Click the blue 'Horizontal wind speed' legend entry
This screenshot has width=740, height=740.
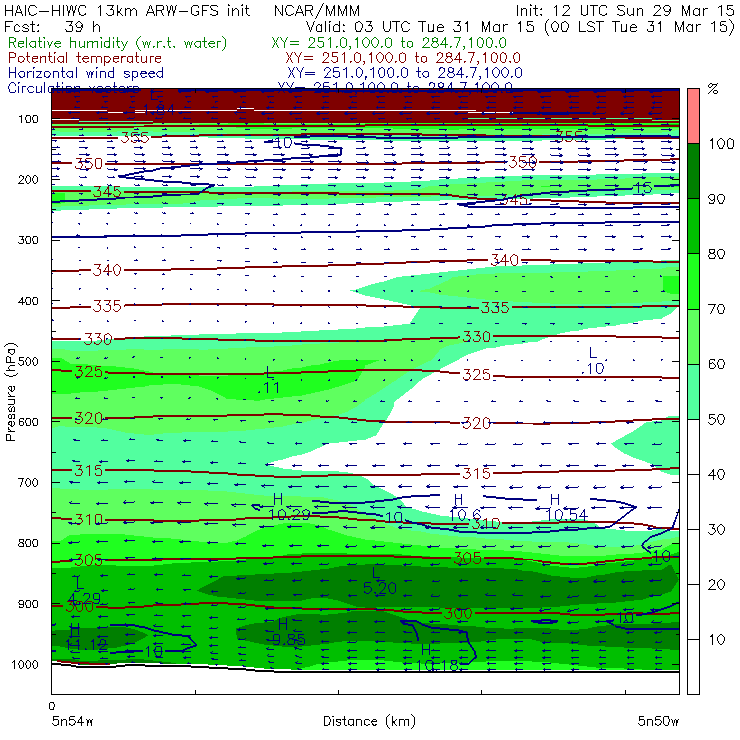click(x=86, y=73)
